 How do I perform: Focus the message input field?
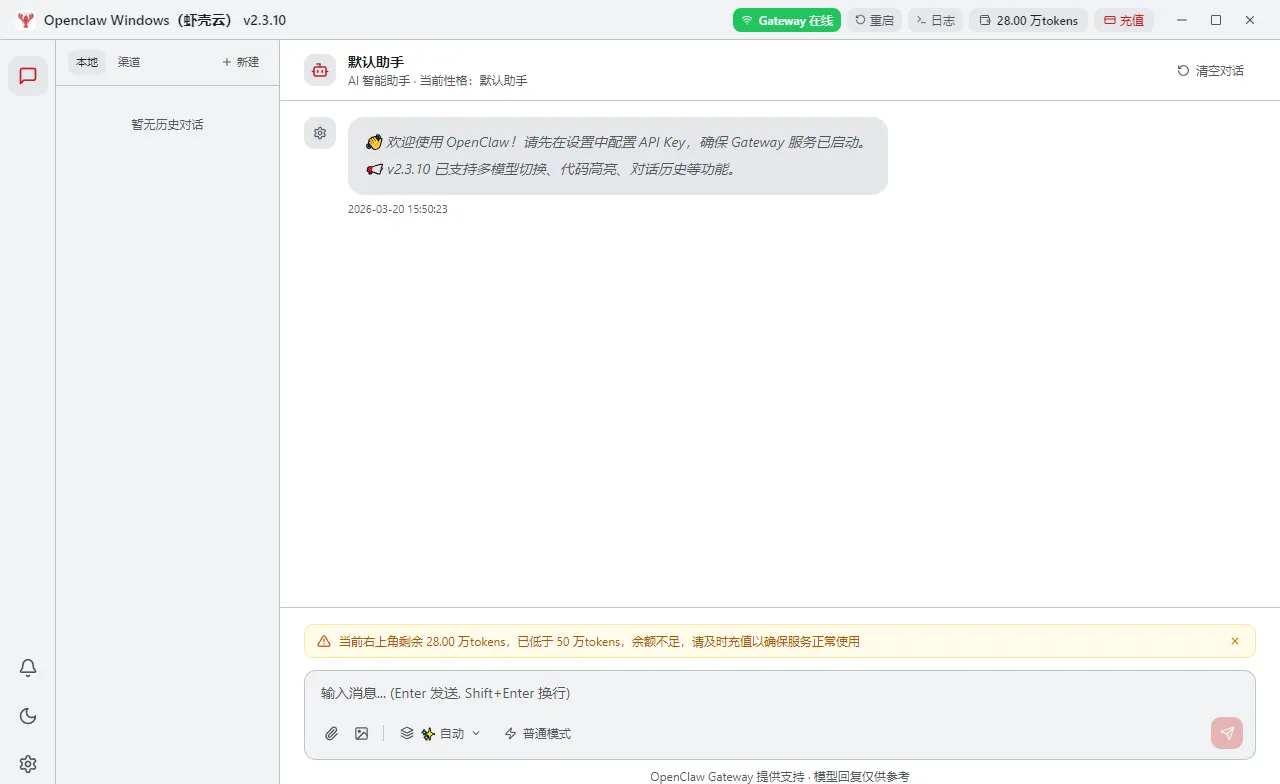point(780,693)
